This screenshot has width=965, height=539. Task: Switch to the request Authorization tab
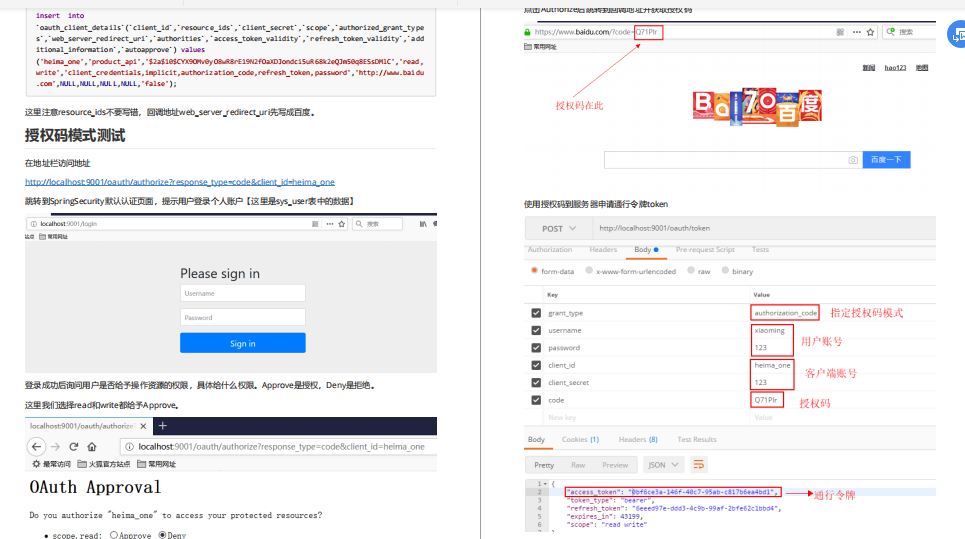pos(550,250)
